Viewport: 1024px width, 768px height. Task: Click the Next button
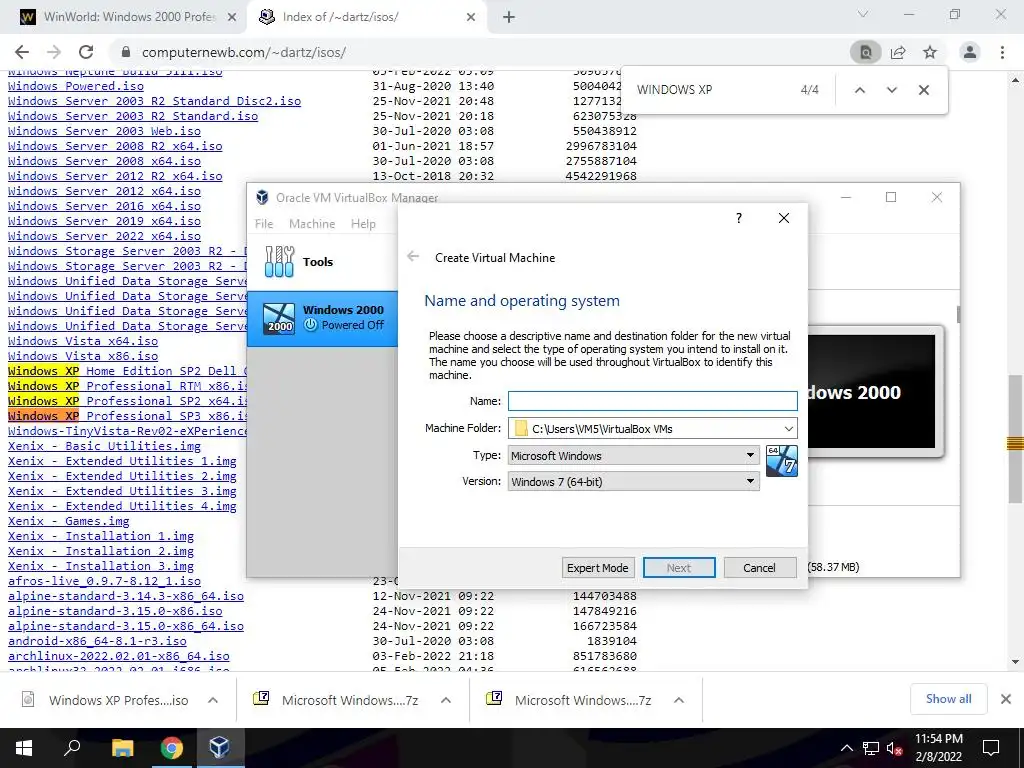pyautogui.click(x=679, y=568)
